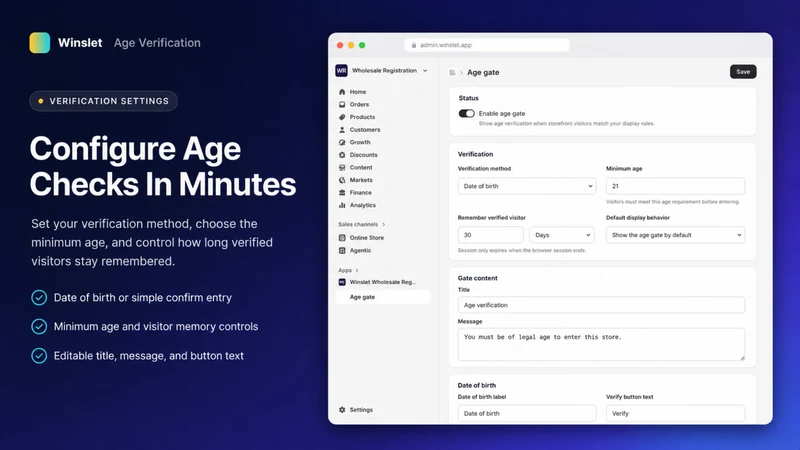
Task: Expand the Apps section chevron
Action: [357, 270]
